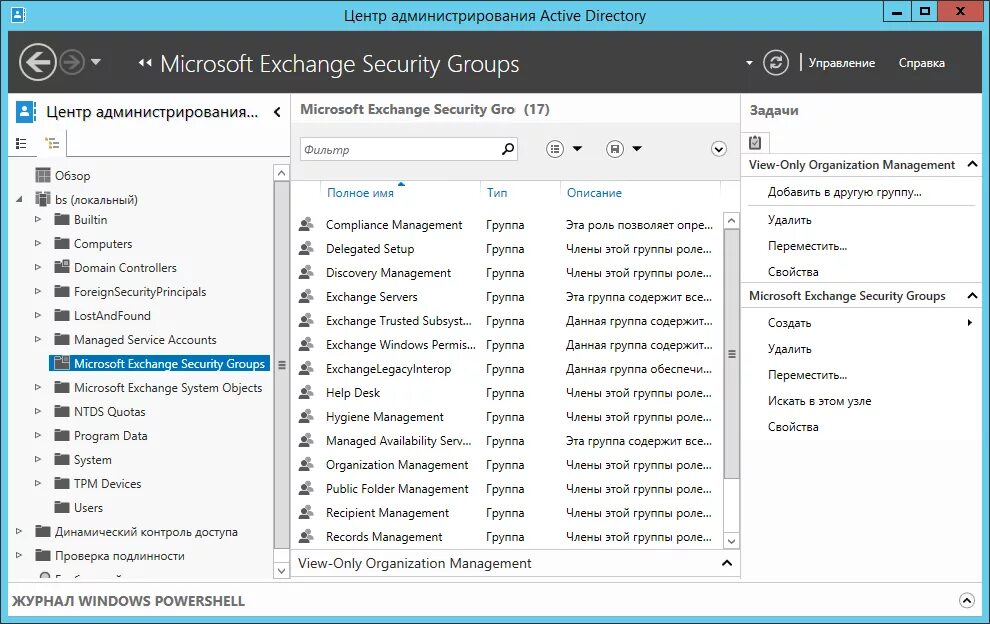Select Public Folder Management group icon
The height and width of the screenshot is (624, 990).
(x=306, y=488)
